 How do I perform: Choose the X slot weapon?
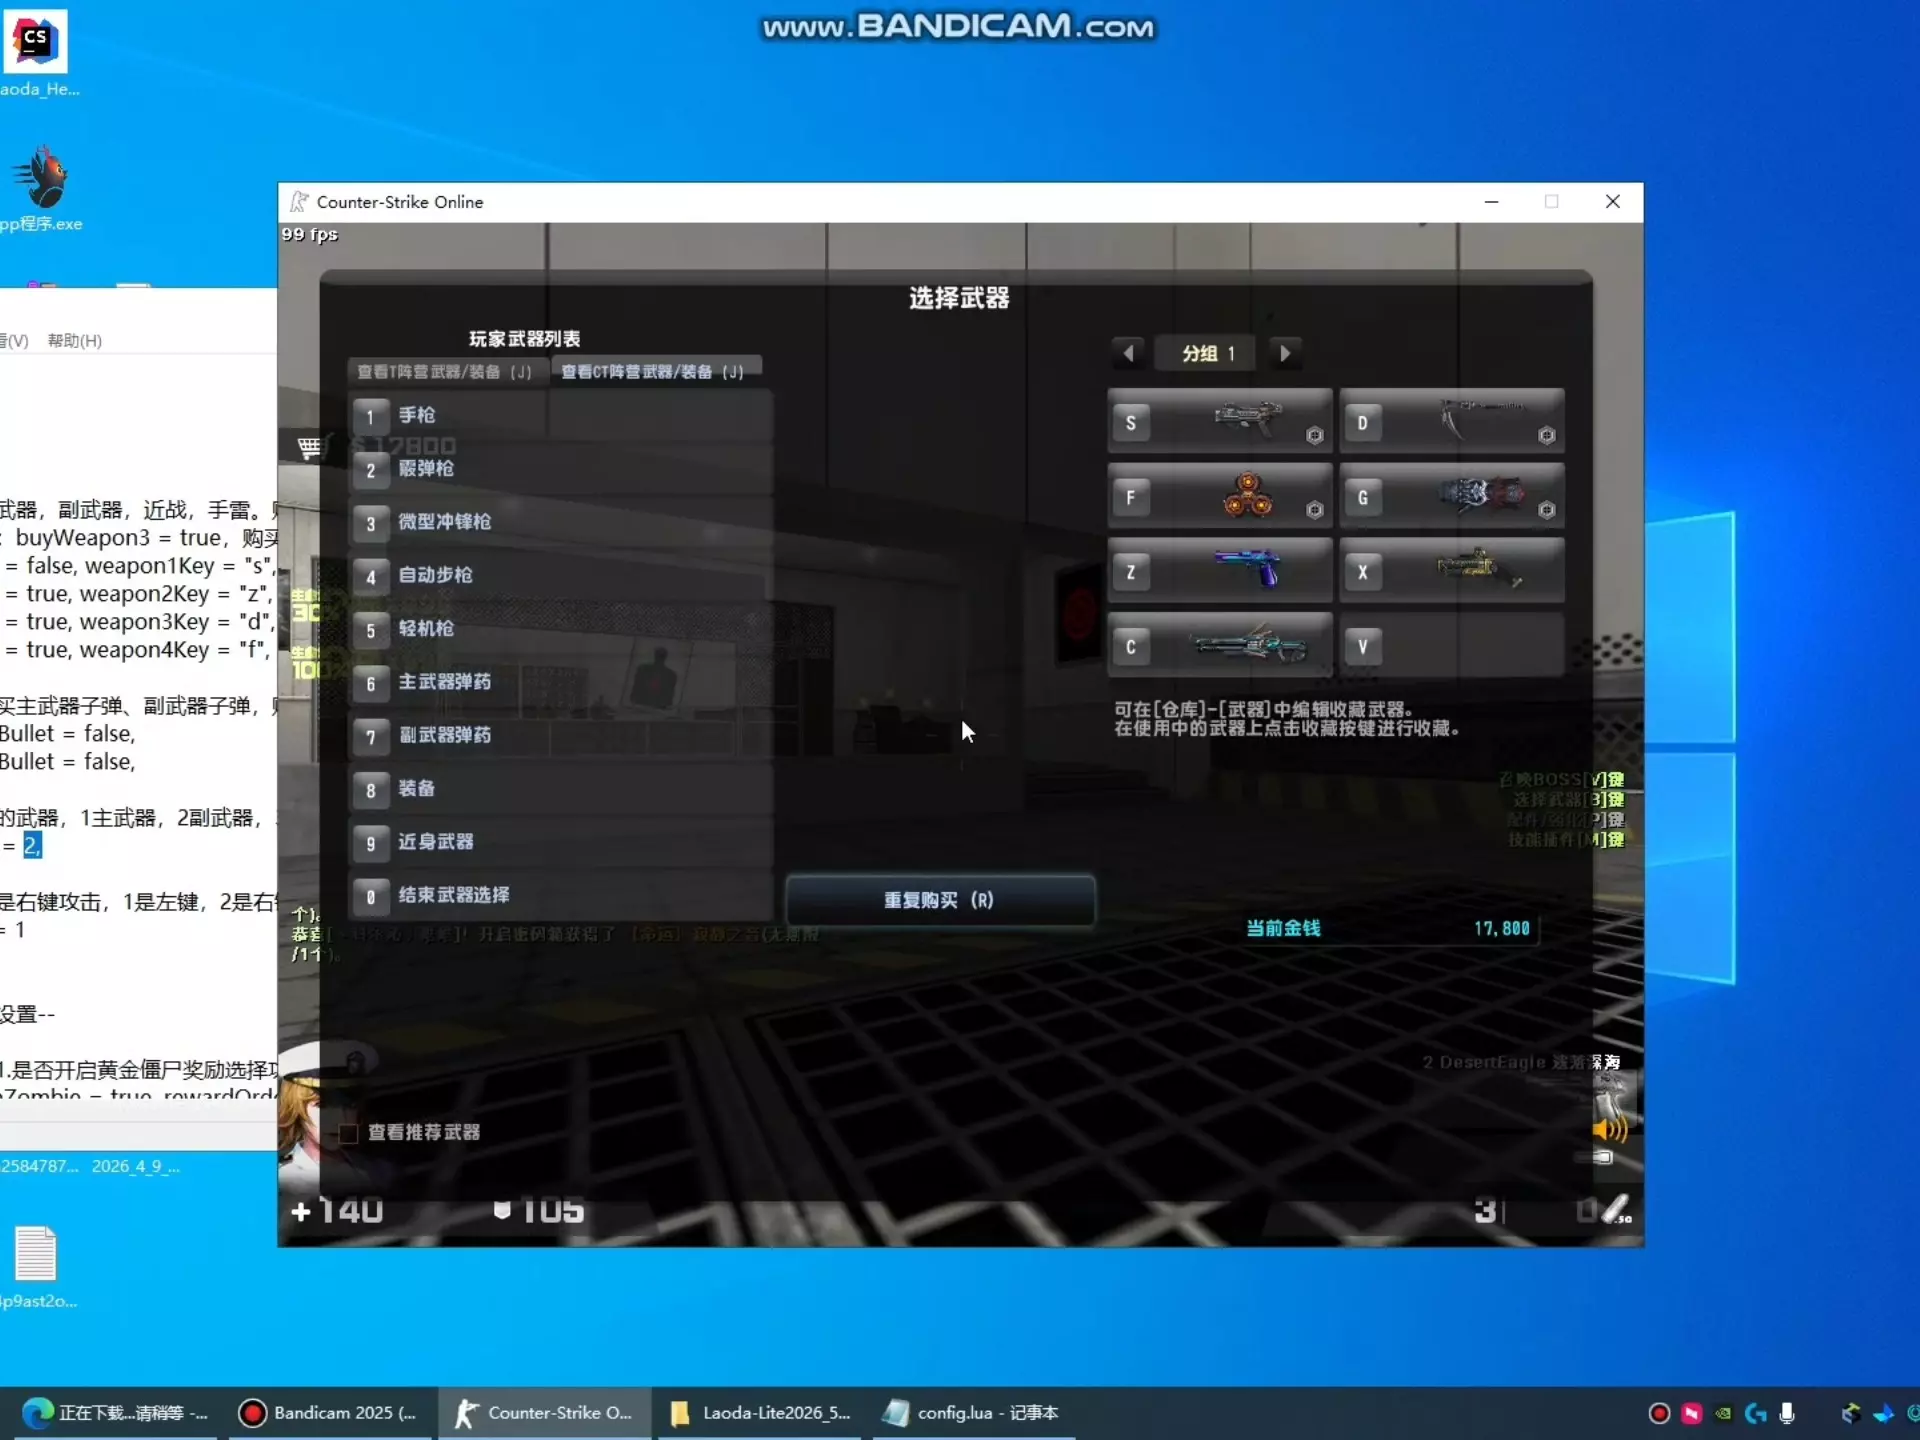point(1451,571)
